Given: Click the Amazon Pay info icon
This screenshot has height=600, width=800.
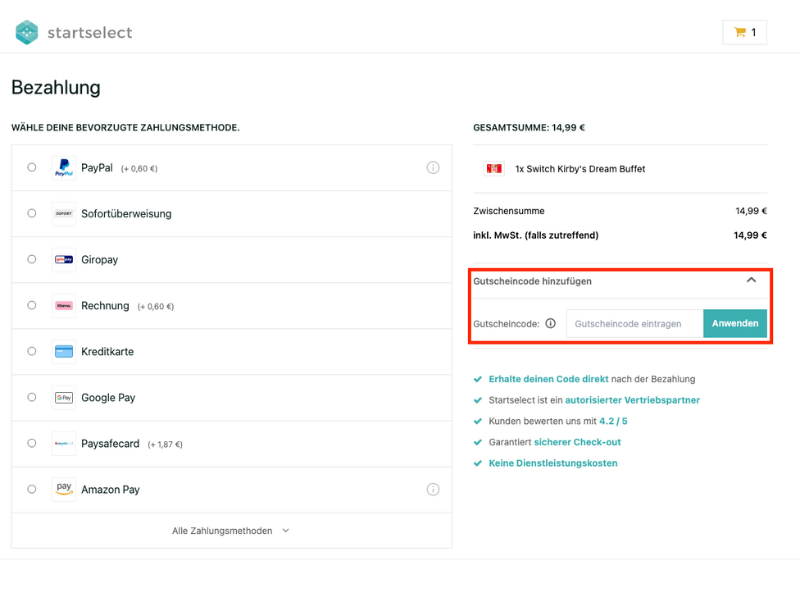Looking at the screenshot, I should coord(433,490).
